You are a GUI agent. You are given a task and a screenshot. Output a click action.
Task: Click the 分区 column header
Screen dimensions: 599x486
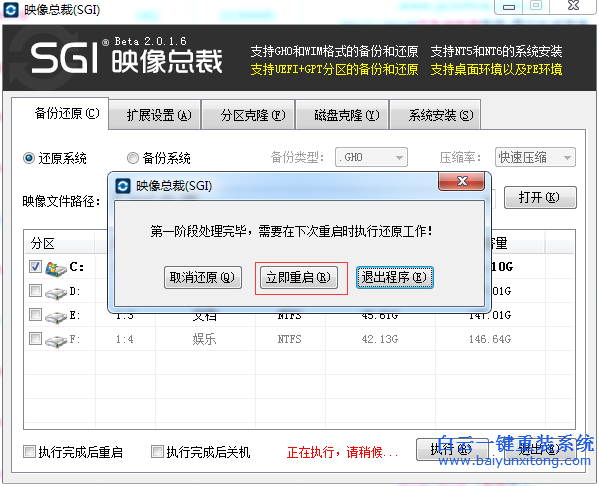point(60,243)
